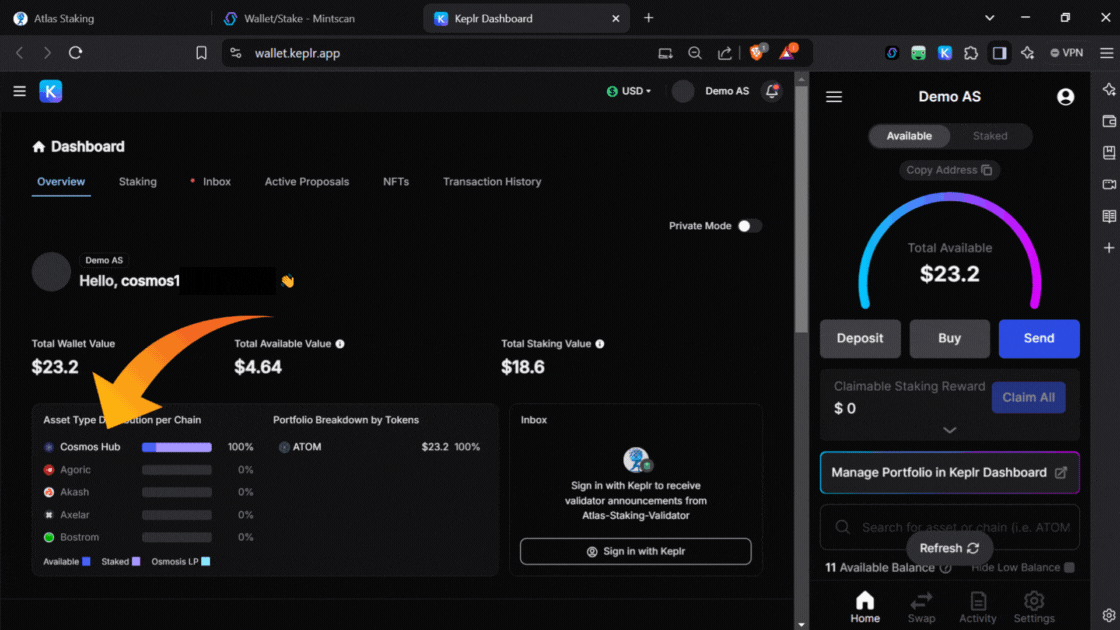Enable the Hide Low Balance checkbox

click(x=1069, y=568)
